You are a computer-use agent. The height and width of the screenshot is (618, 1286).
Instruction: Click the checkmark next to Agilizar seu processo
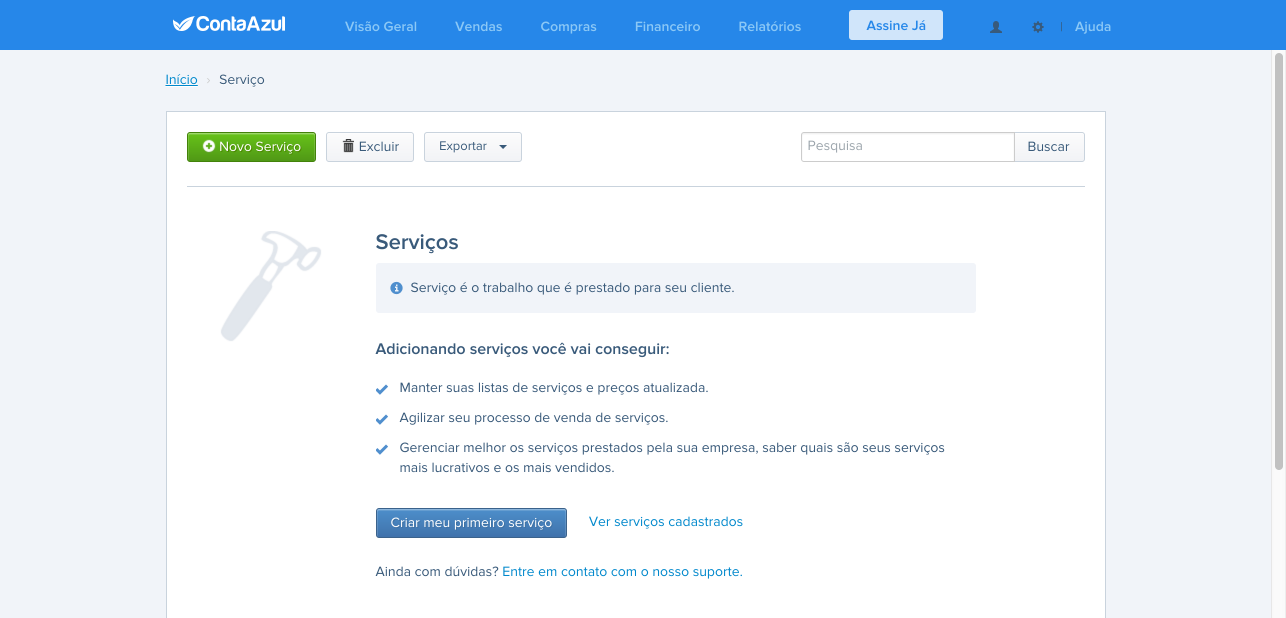click(x=381, y=419)
